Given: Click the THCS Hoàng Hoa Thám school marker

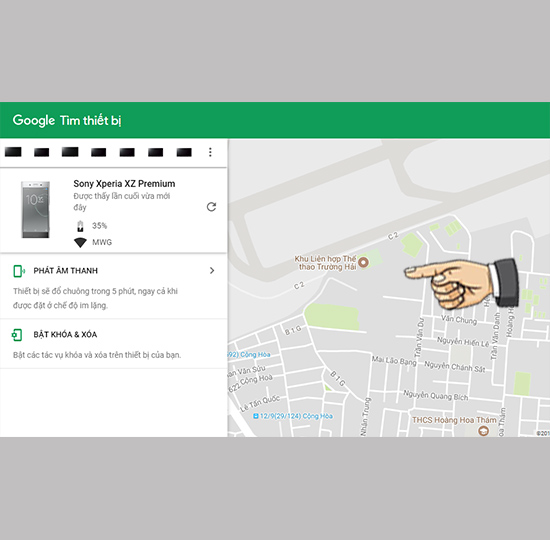Looking at the screenshot, I should click(x=484, y=430).
